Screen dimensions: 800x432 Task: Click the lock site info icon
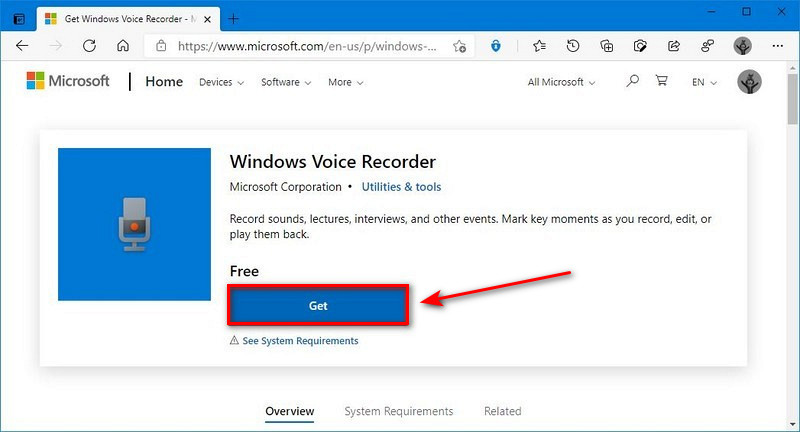161,46
